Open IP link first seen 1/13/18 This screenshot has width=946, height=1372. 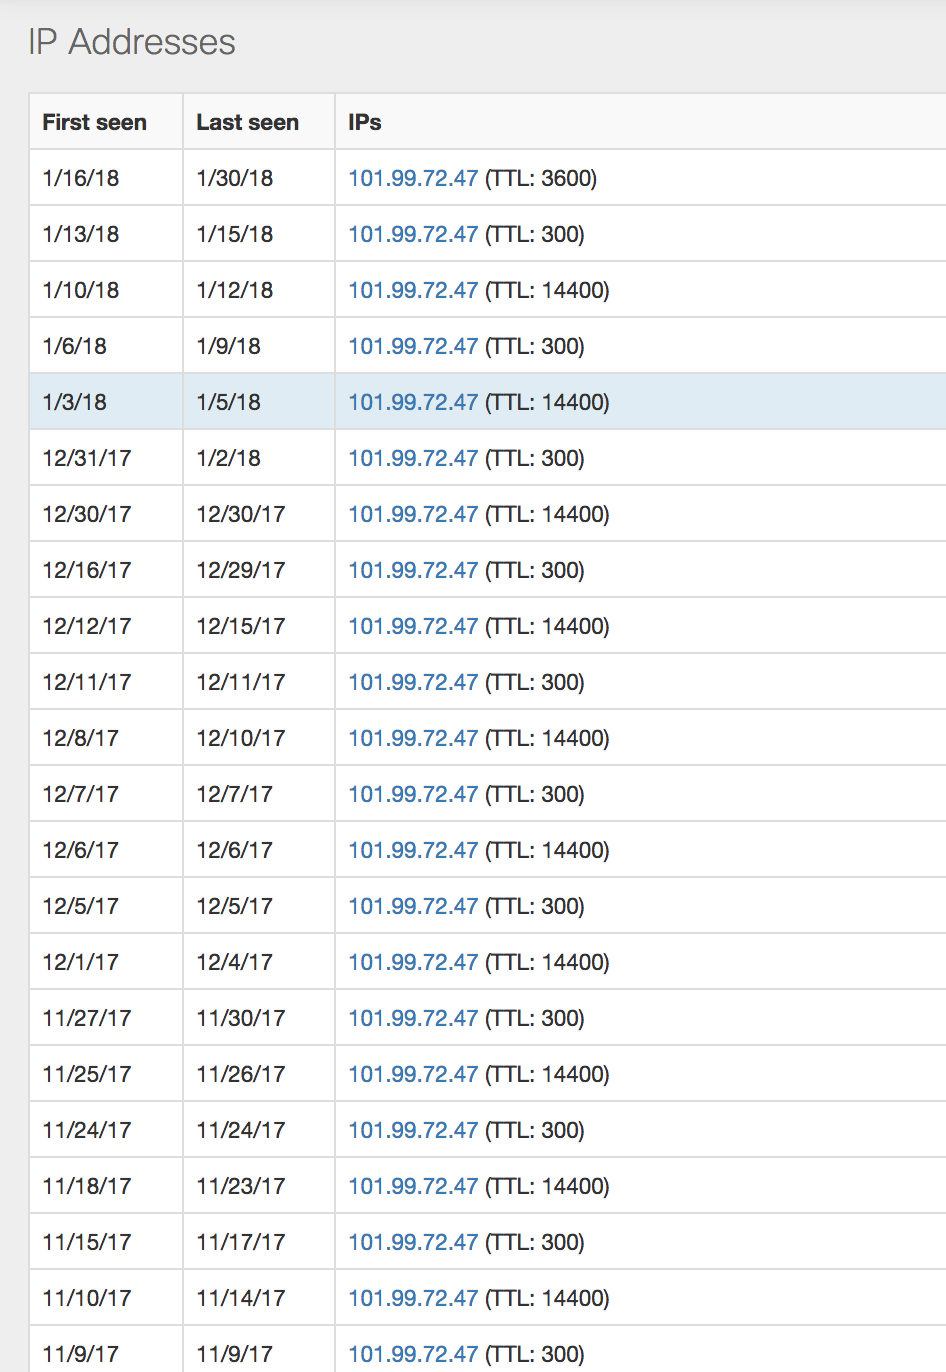(x=413, y=234)
